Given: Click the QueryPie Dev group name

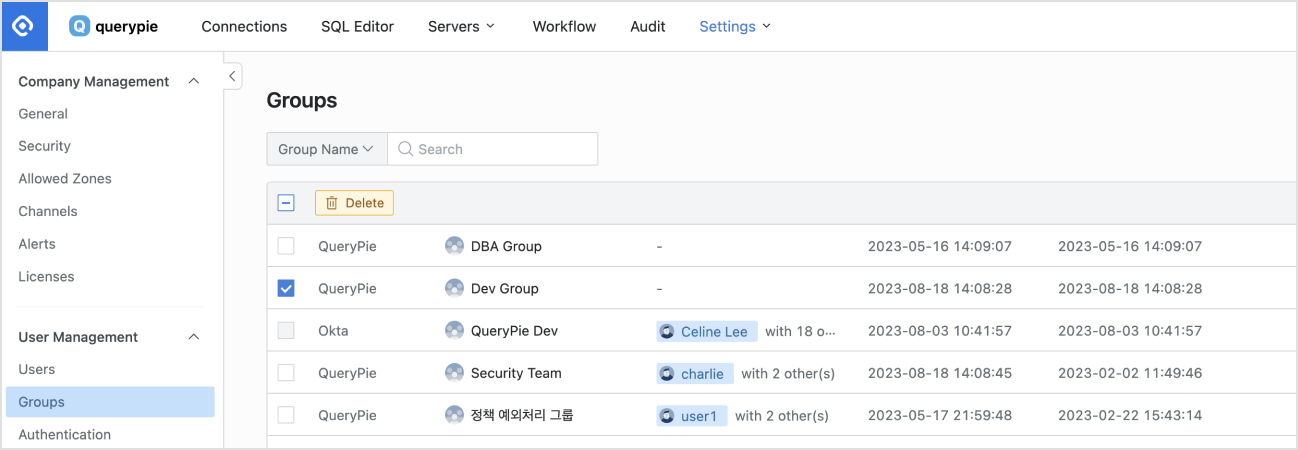Looking at the screenshot, I should pyautogui.click(x=515, y=331).
